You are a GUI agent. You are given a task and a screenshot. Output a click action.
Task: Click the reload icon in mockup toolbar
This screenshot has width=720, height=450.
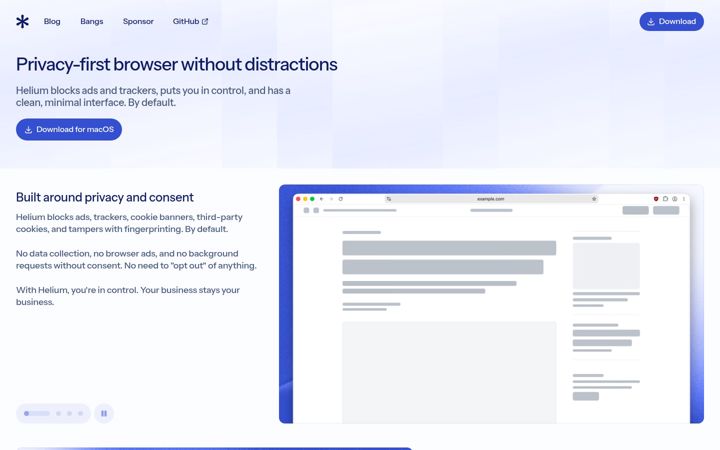coord(341,199)
